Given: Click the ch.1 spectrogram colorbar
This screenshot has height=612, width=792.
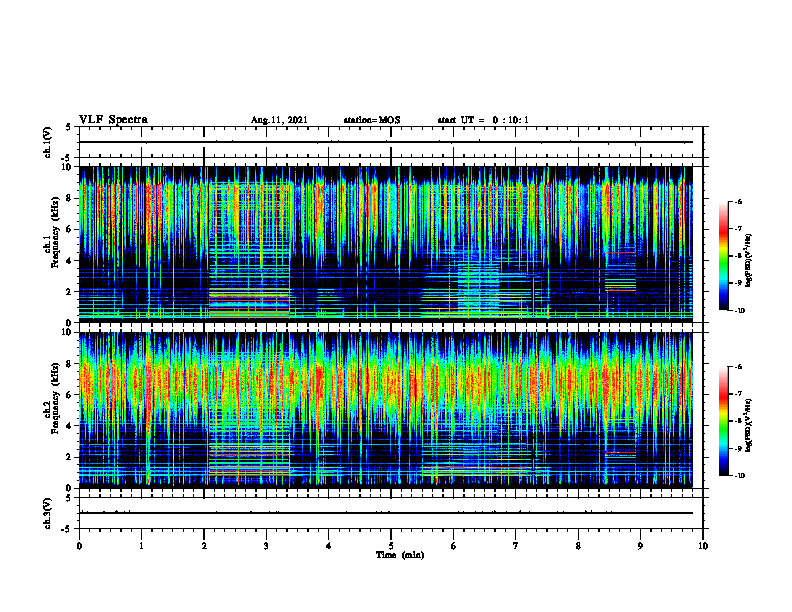Looking at the screenshot, I should click(724, 256).
